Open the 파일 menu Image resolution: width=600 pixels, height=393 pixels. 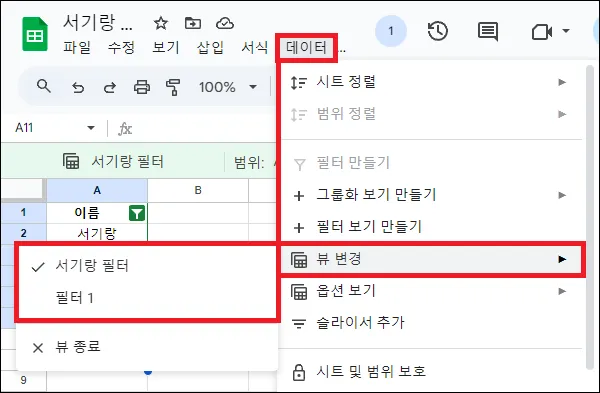[x=77, y=47]
